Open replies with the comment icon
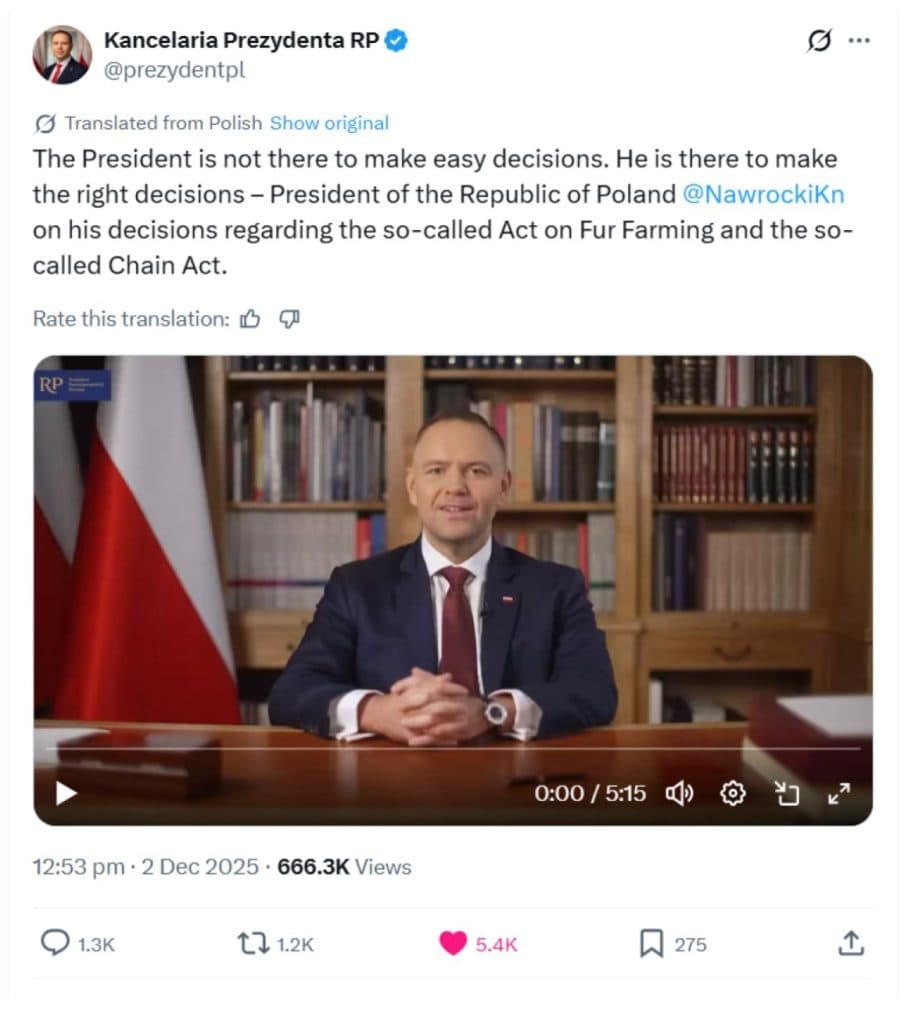 pyautogui.click(x=54, y=943)
